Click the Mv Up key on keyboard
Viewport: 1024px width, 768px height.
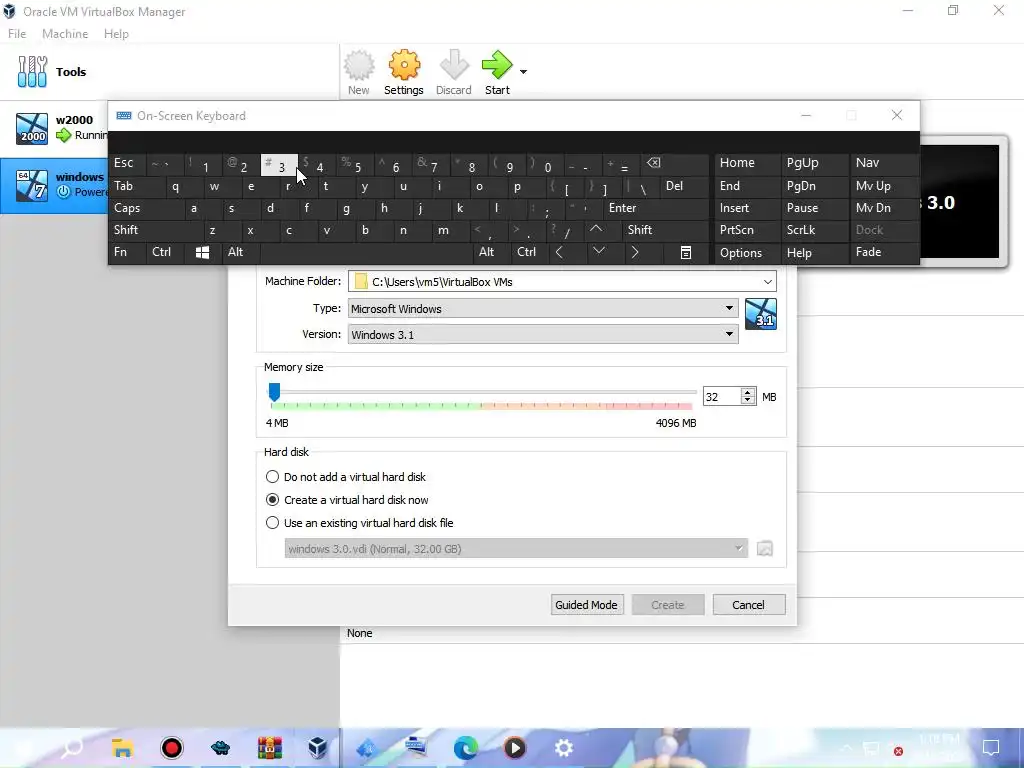tap(884, 186)
